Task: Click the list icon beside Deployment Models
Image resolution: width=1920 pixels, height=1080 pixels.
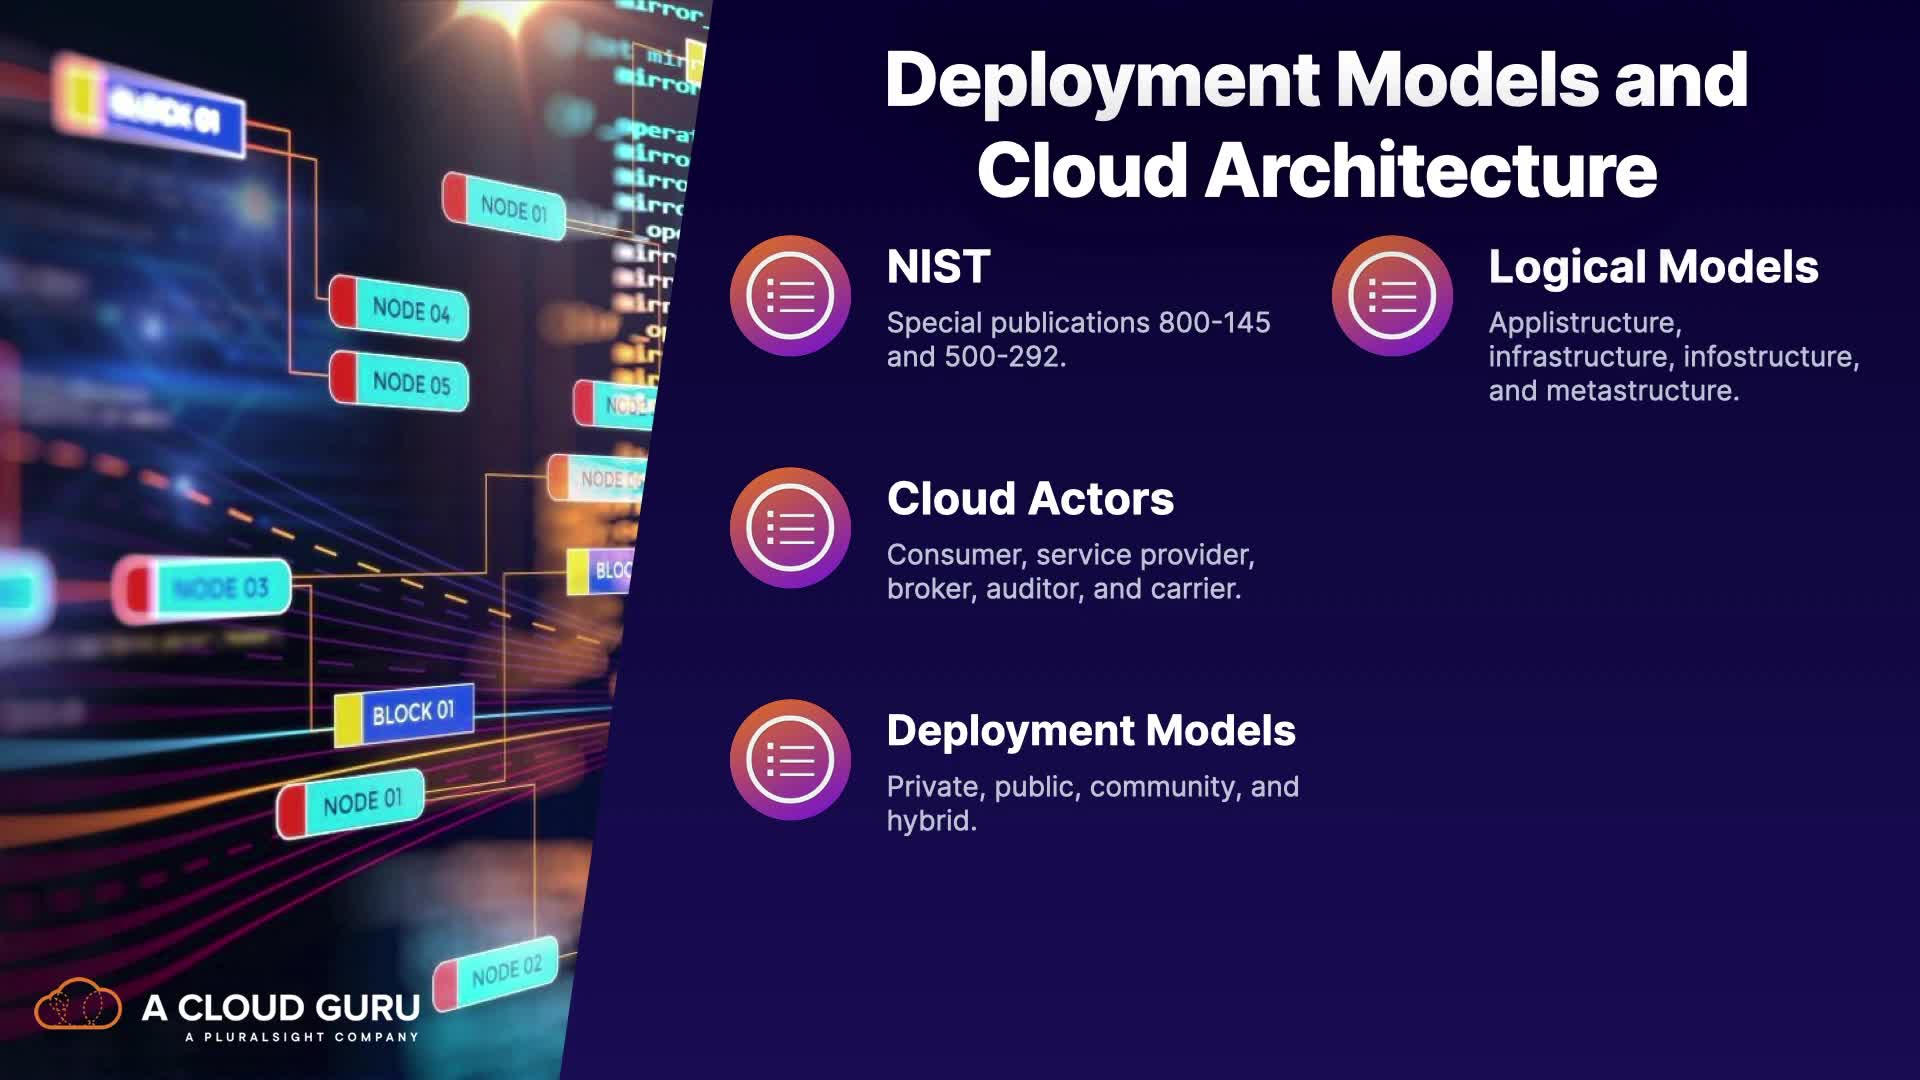Action: (790, 760)
